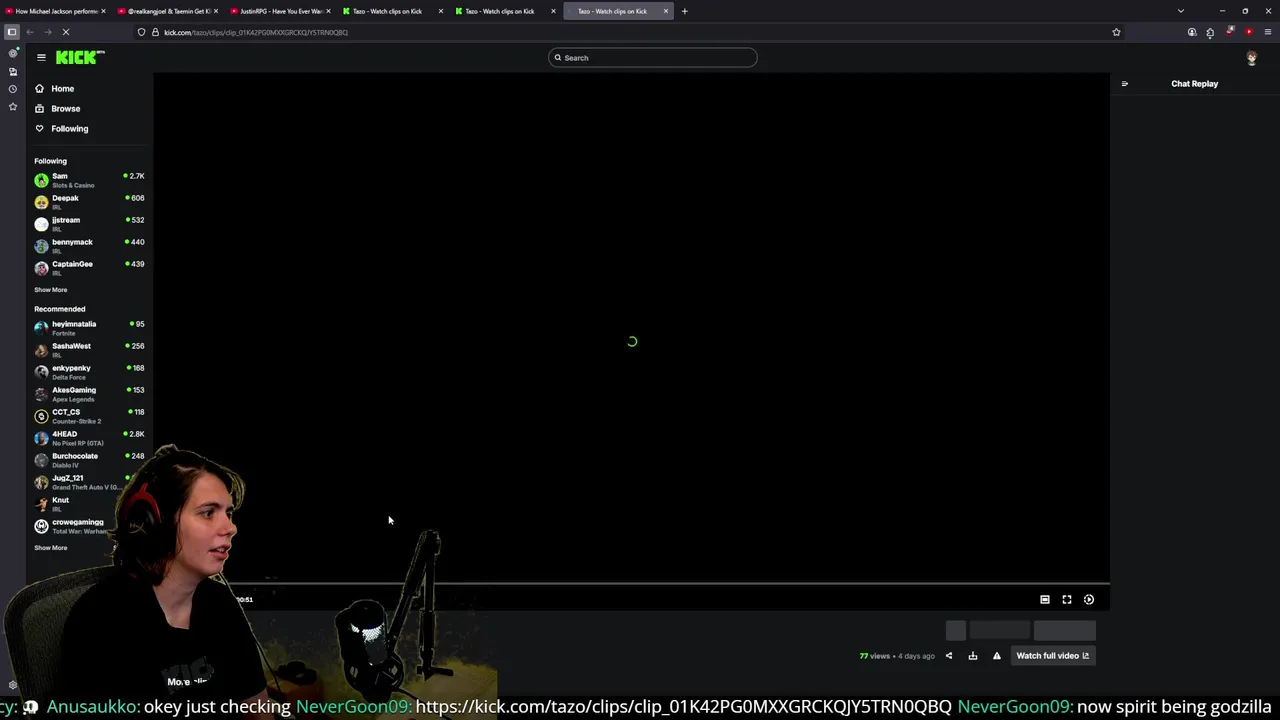Stop loading the page

[65, 32]
